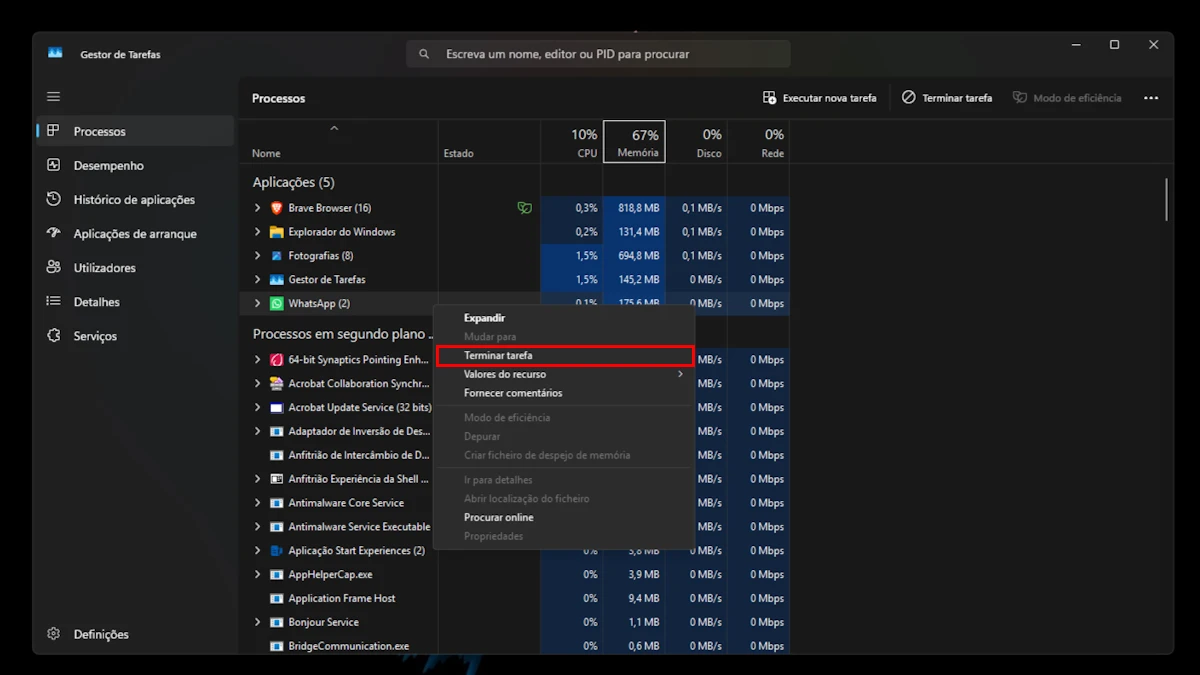Click the Utilizadores sidebar icon

coord(54,268)
